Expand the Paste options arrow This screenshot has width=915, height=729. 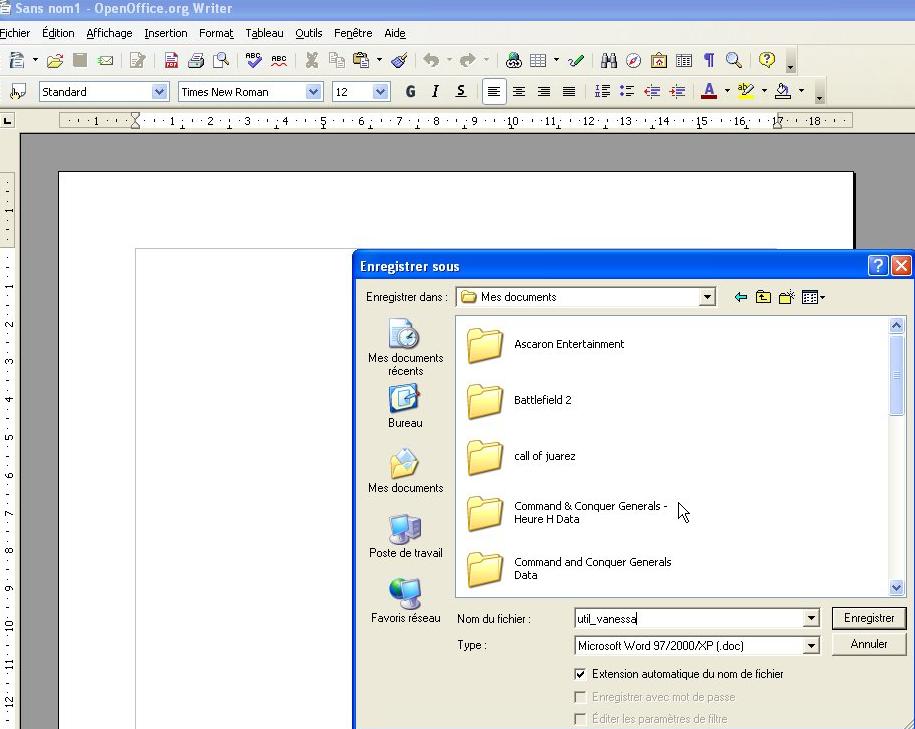point(379,60)
